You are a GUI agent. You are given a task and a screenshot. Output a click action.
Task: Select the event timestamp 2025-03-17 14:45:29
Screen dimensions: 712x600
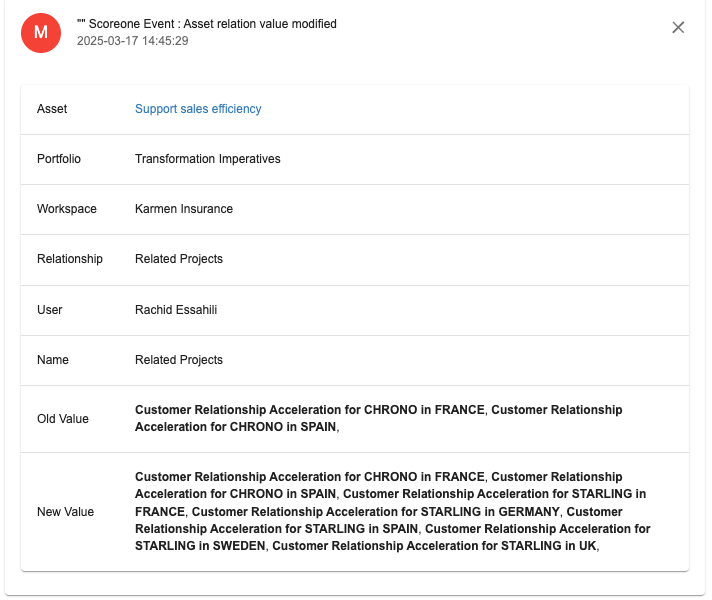click(133, 41)
